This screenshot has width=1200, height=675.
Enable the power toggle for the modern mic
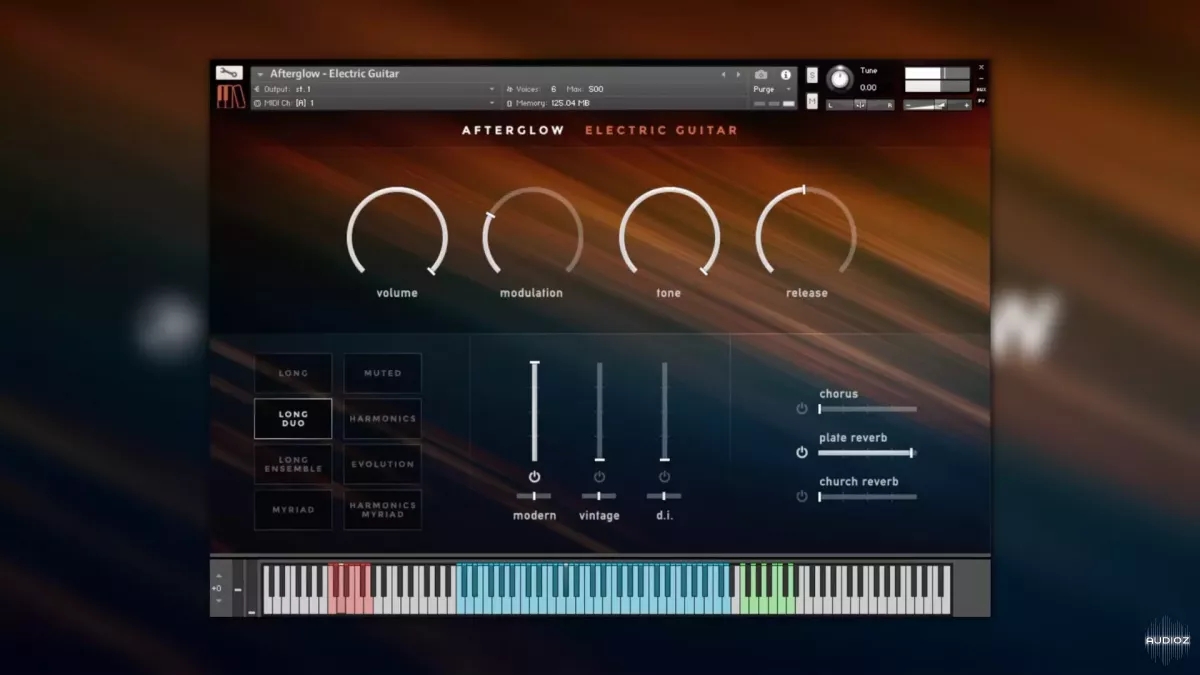click(x=533, y=478)
